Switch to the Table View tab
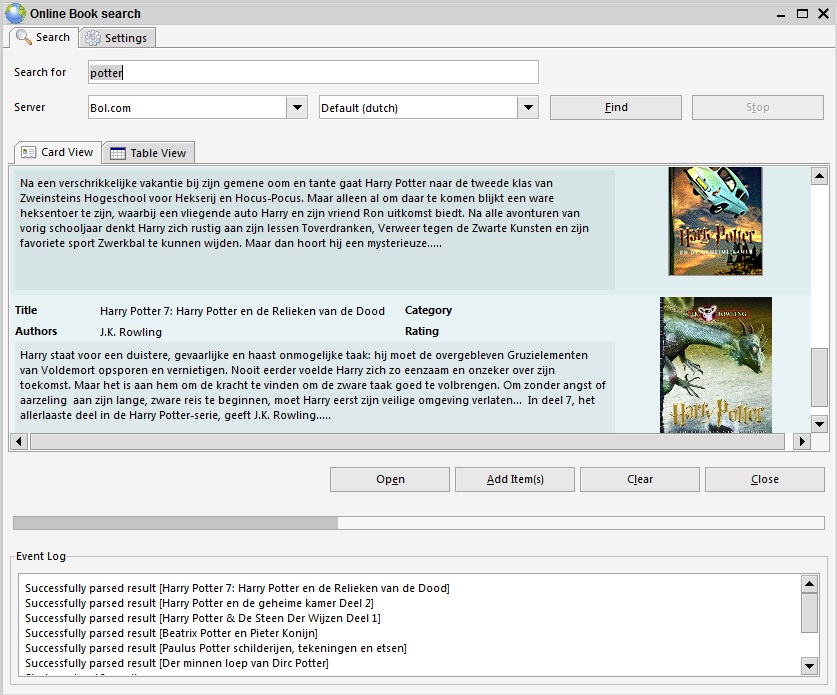Image resolution: width=837 pixels, height=695 pixels. click(148, 153)
